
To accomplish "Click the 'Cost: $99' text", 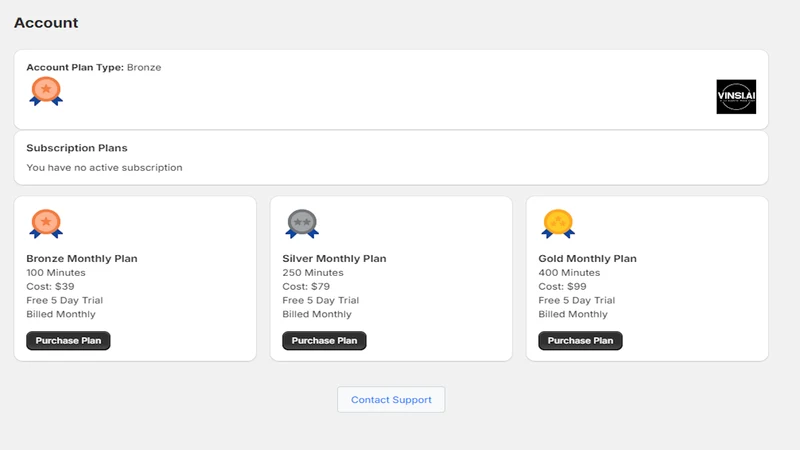I will pyautogui.click(x=562, y=286).
